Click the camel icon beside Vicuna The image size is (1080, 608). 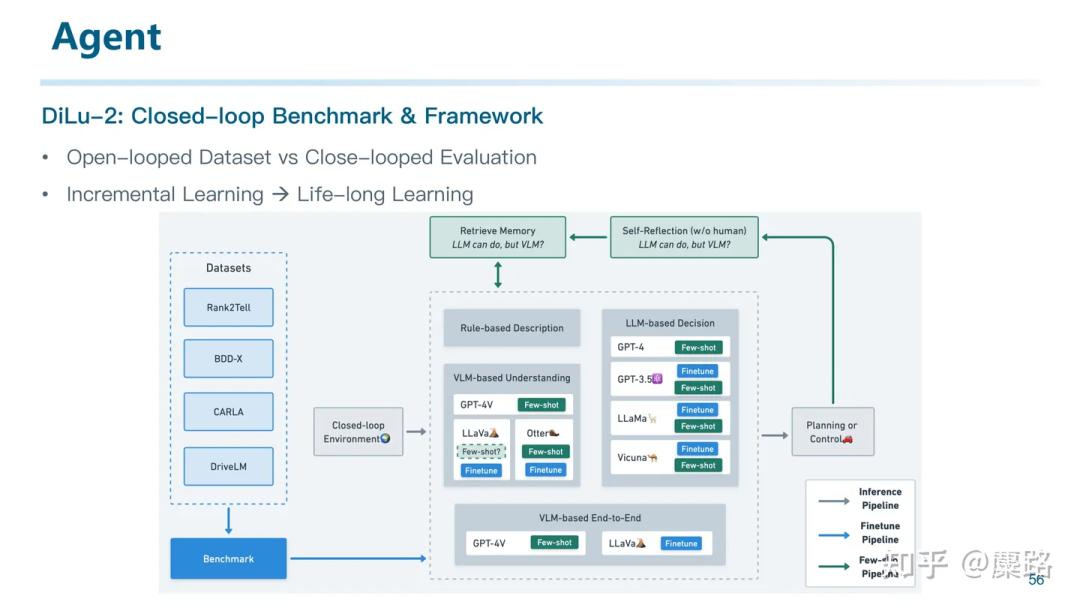653,457
